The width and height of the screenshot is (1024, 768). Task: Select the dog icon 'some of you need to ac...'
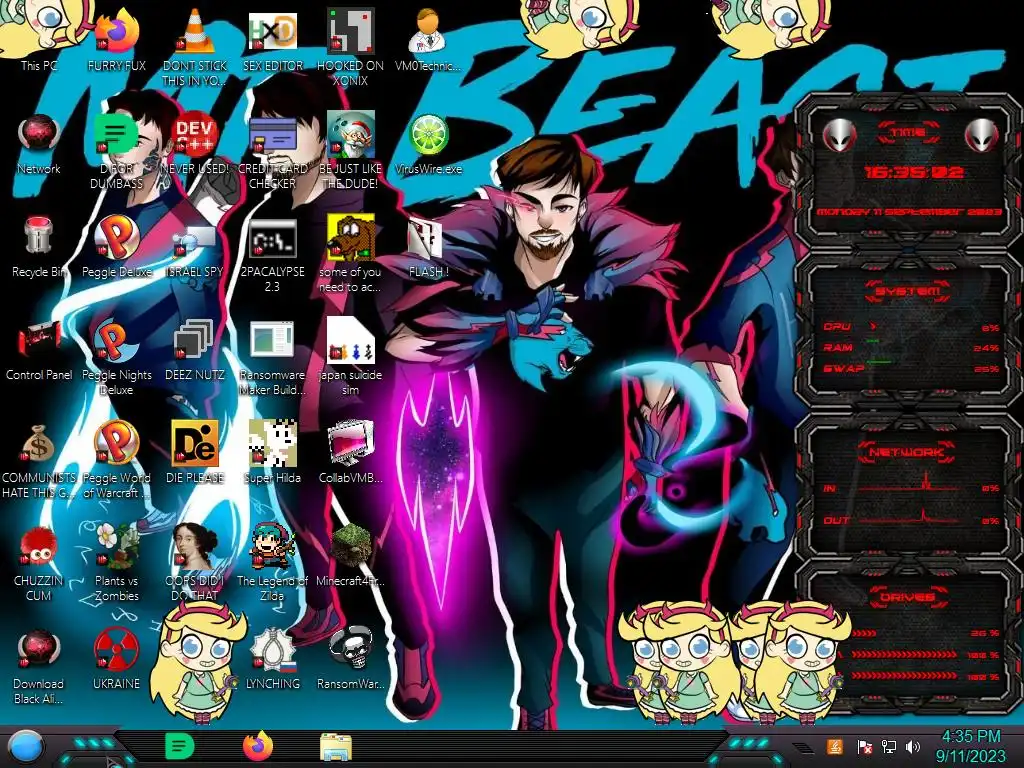pos(350,253)
